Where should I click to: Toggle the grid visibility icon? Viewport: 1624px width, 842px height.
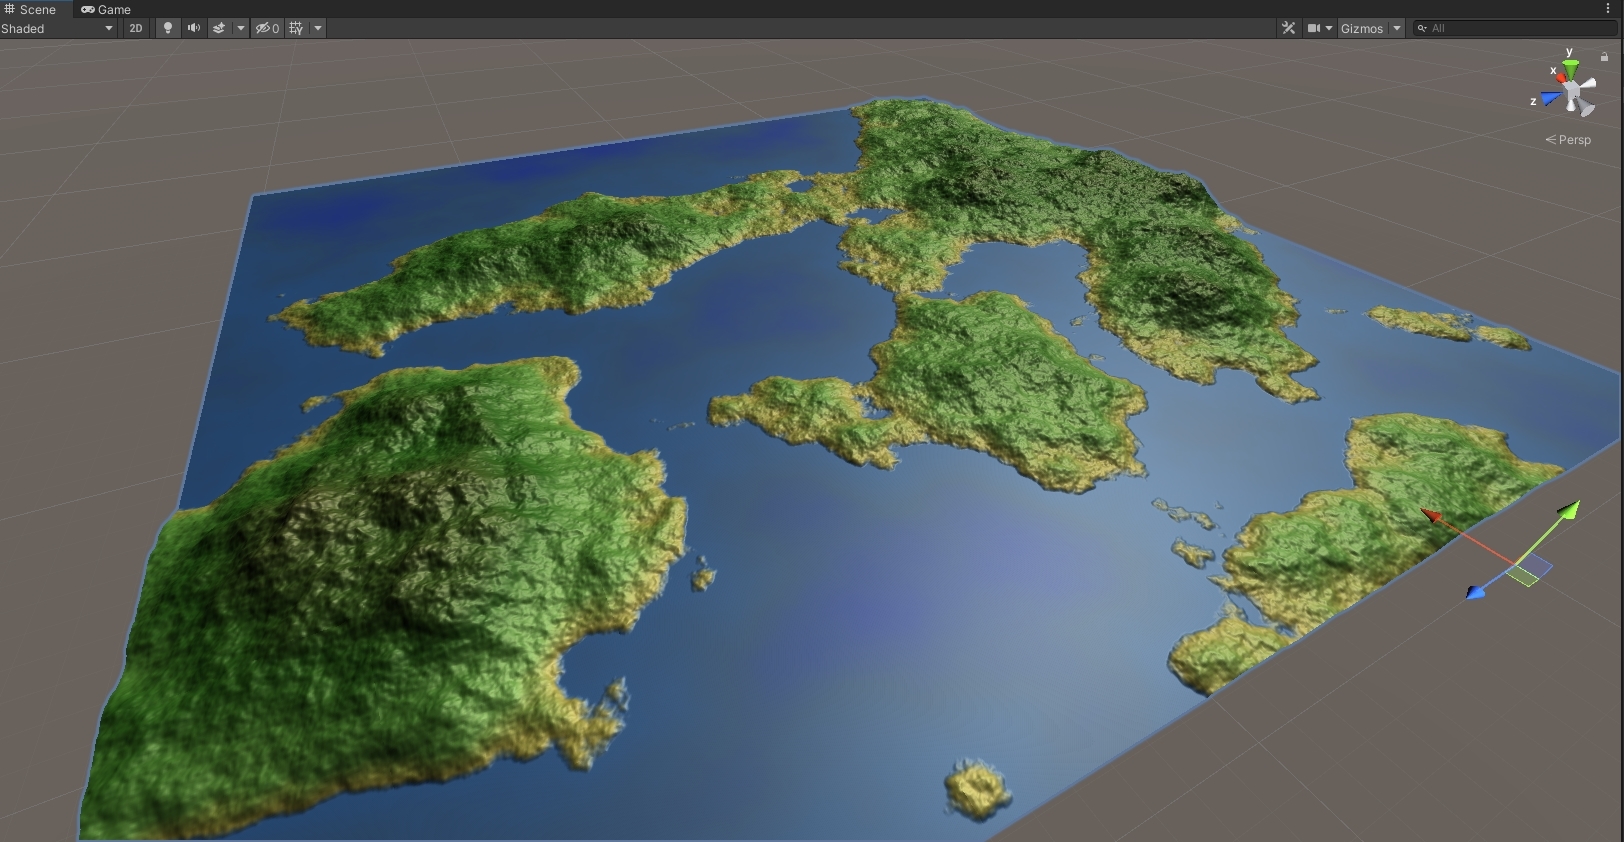tap(296, 28)
